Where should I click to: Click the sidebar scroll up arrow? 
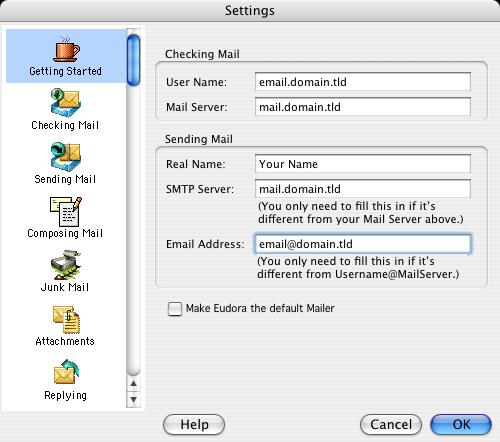pyautogui.click(x=133, y=383)
